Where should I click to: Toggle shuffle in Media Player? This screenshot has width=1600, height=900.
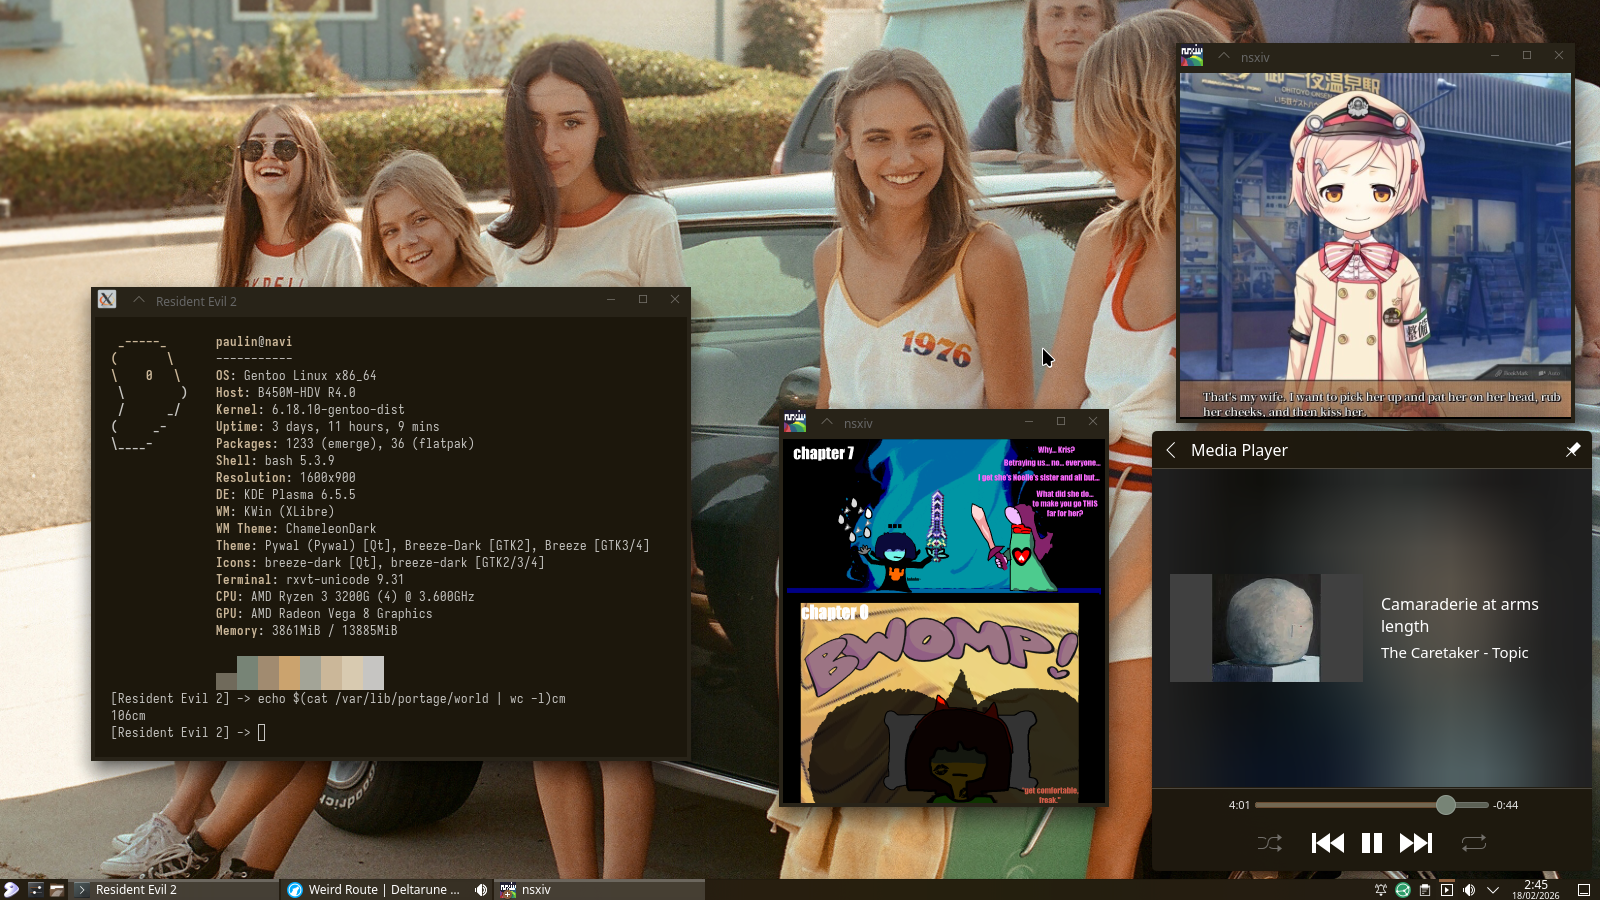pos(1270,843)
